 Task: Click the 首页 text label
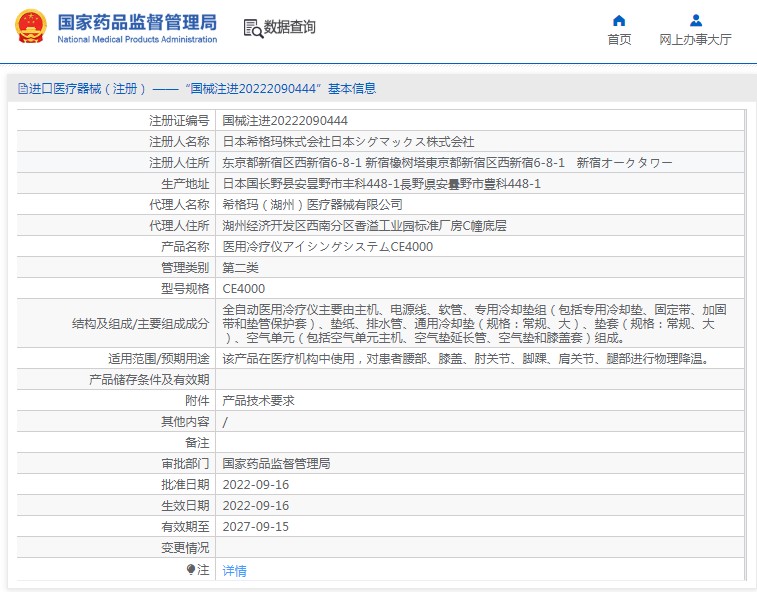pos(619,40)
